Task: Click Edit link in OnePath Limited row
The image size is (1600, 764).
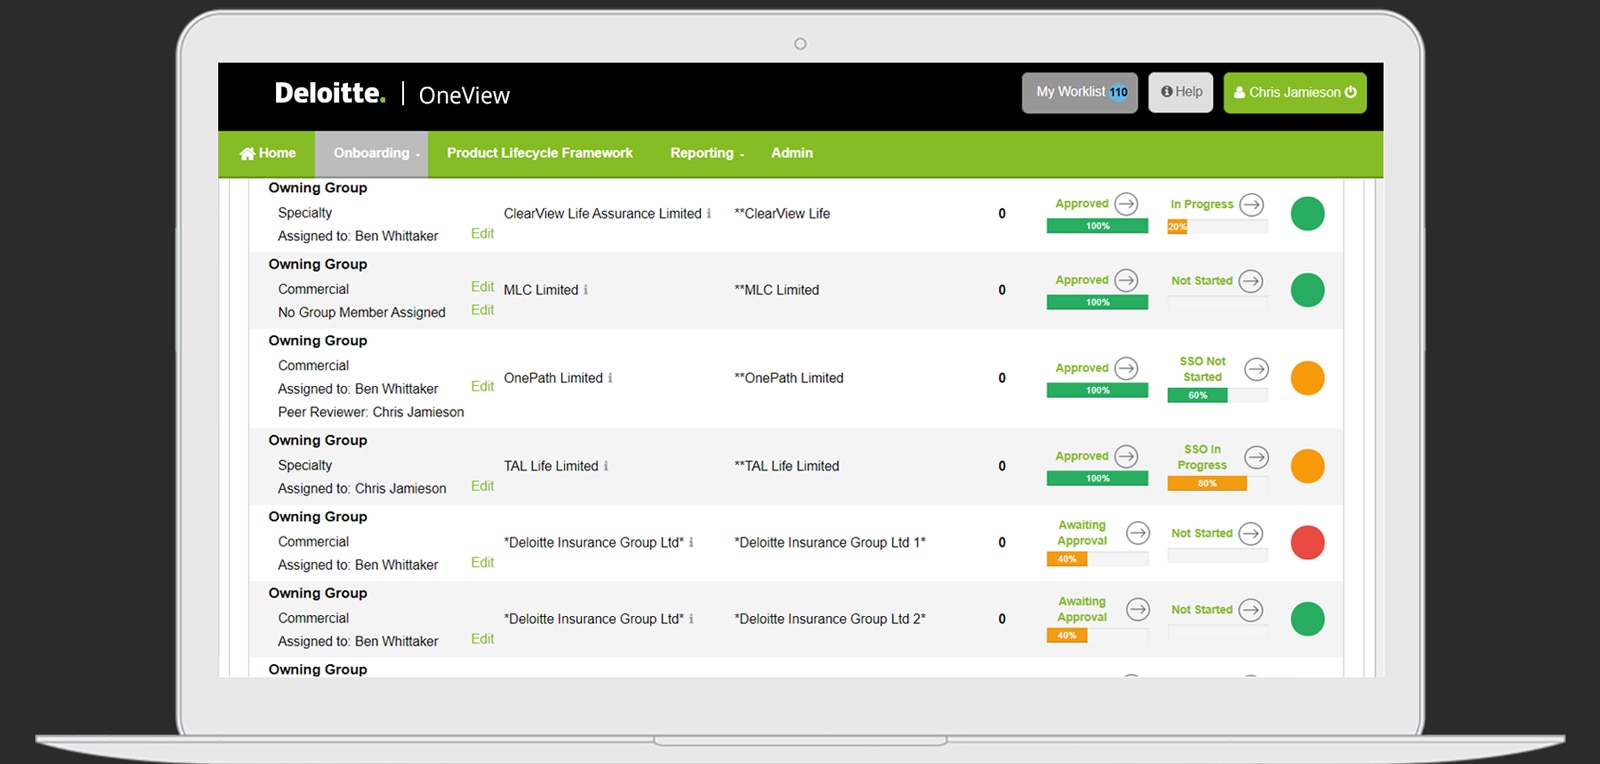Action: [482, 386]
